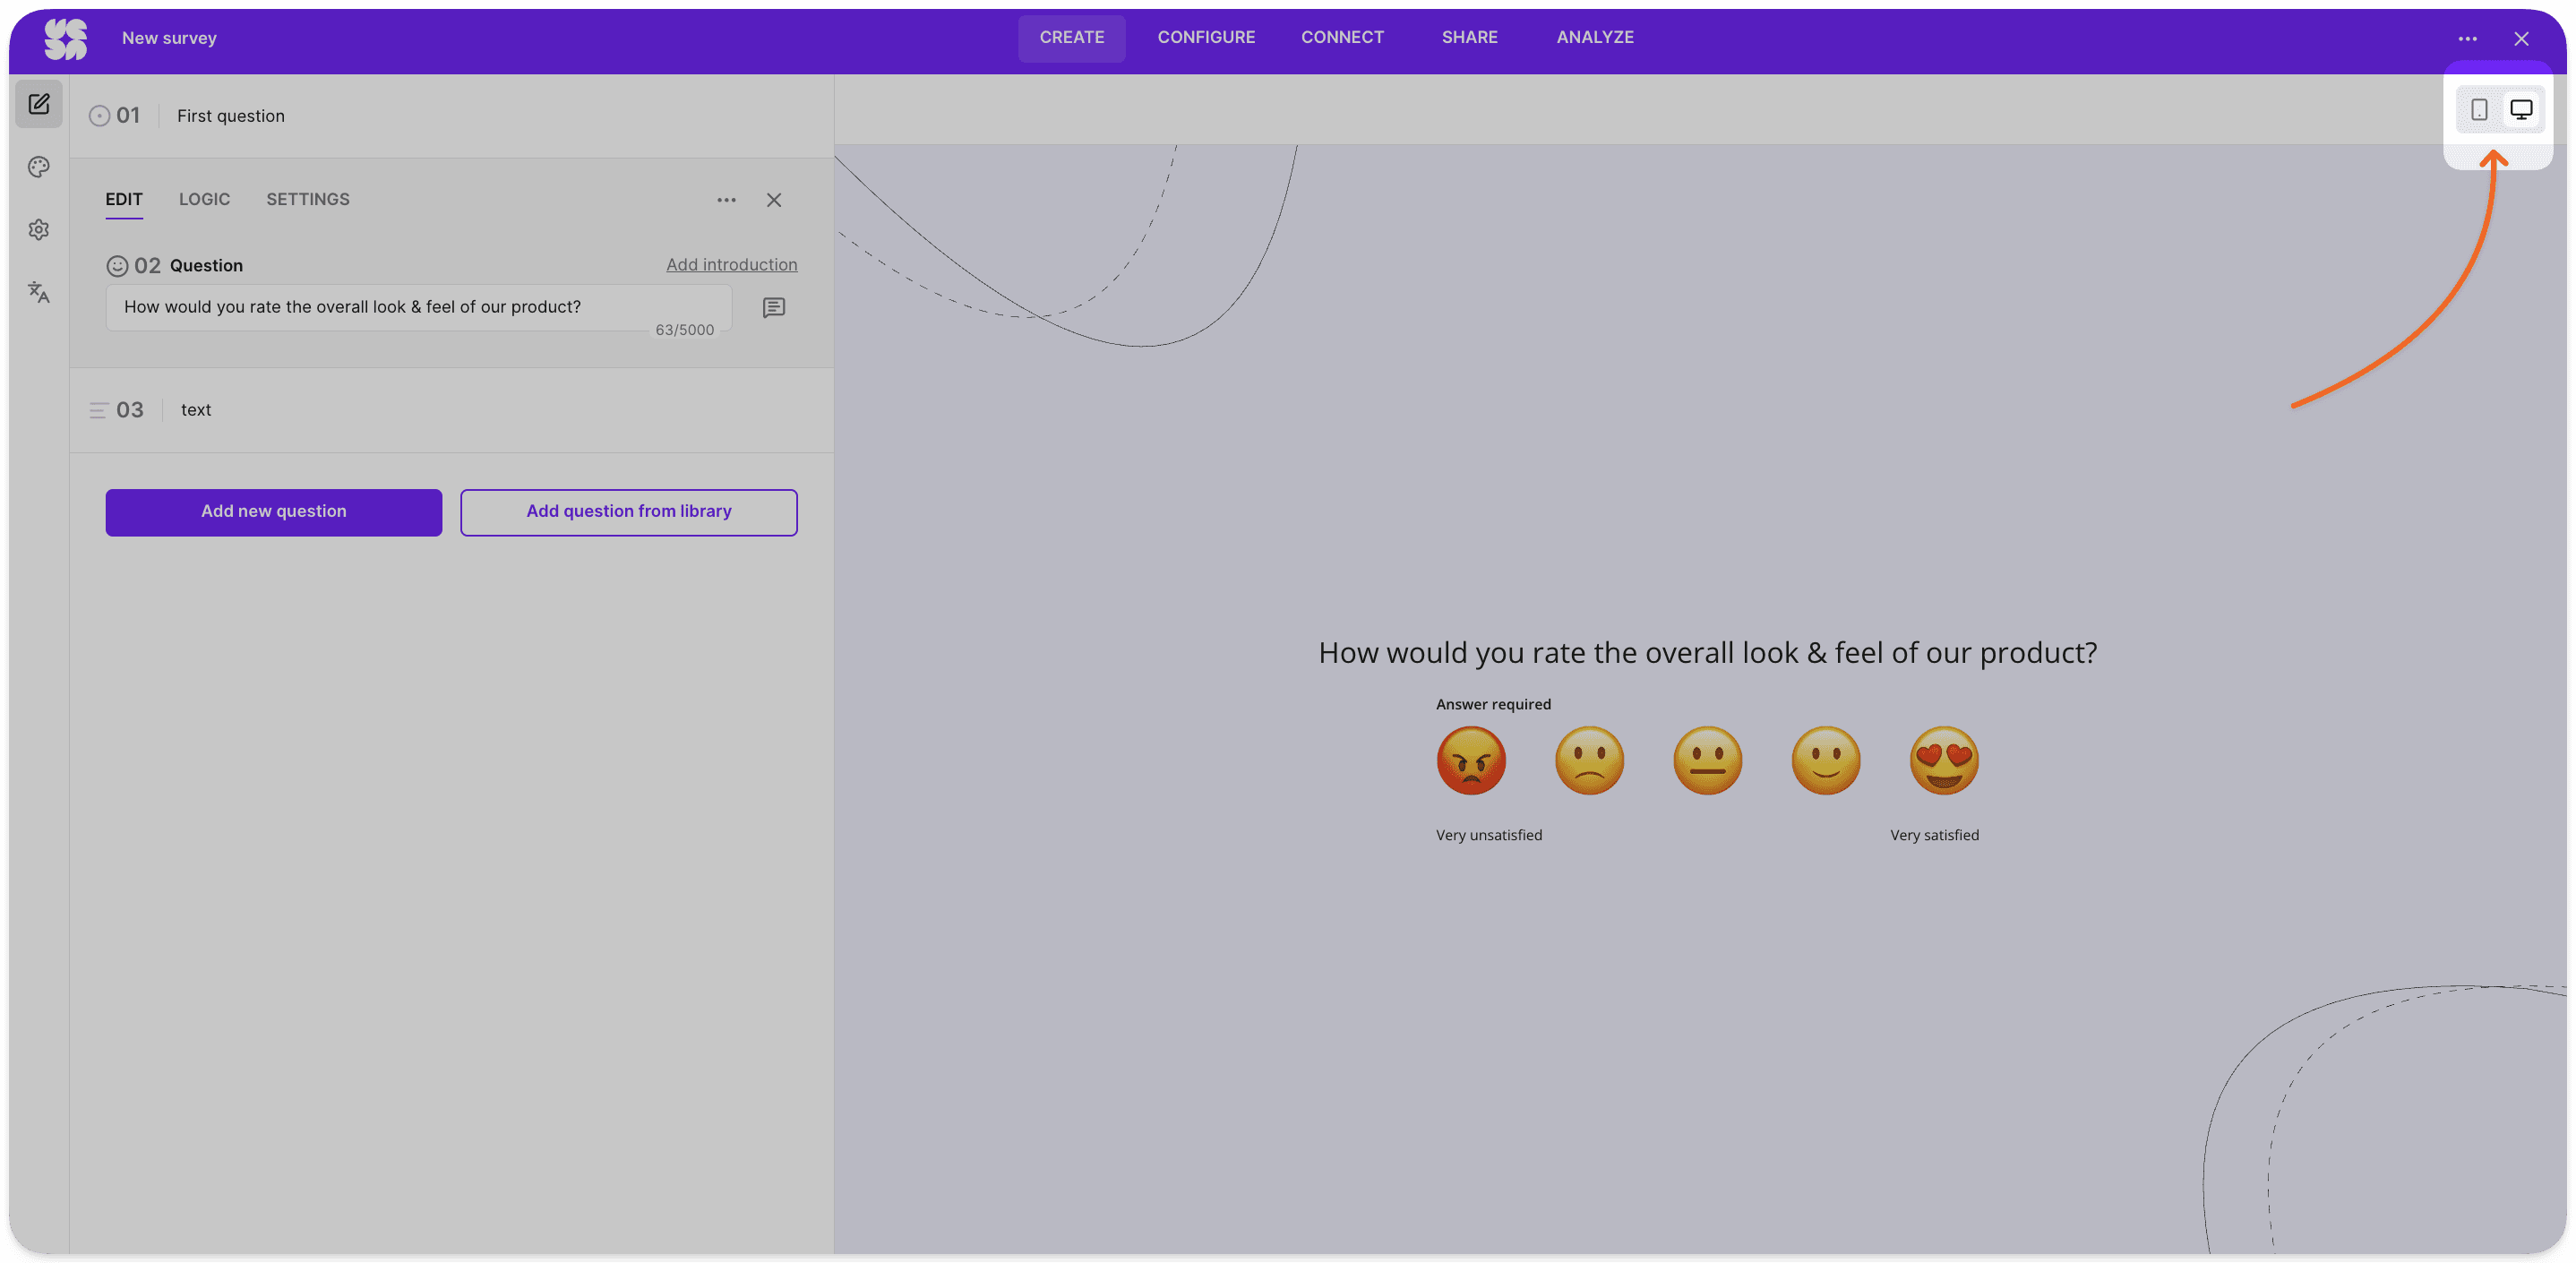The height and width of the screenshot is (1263, 2576).
Task: Select the EDIT tab of question 02
Action: pyautogui.click(x=124, y=200)
